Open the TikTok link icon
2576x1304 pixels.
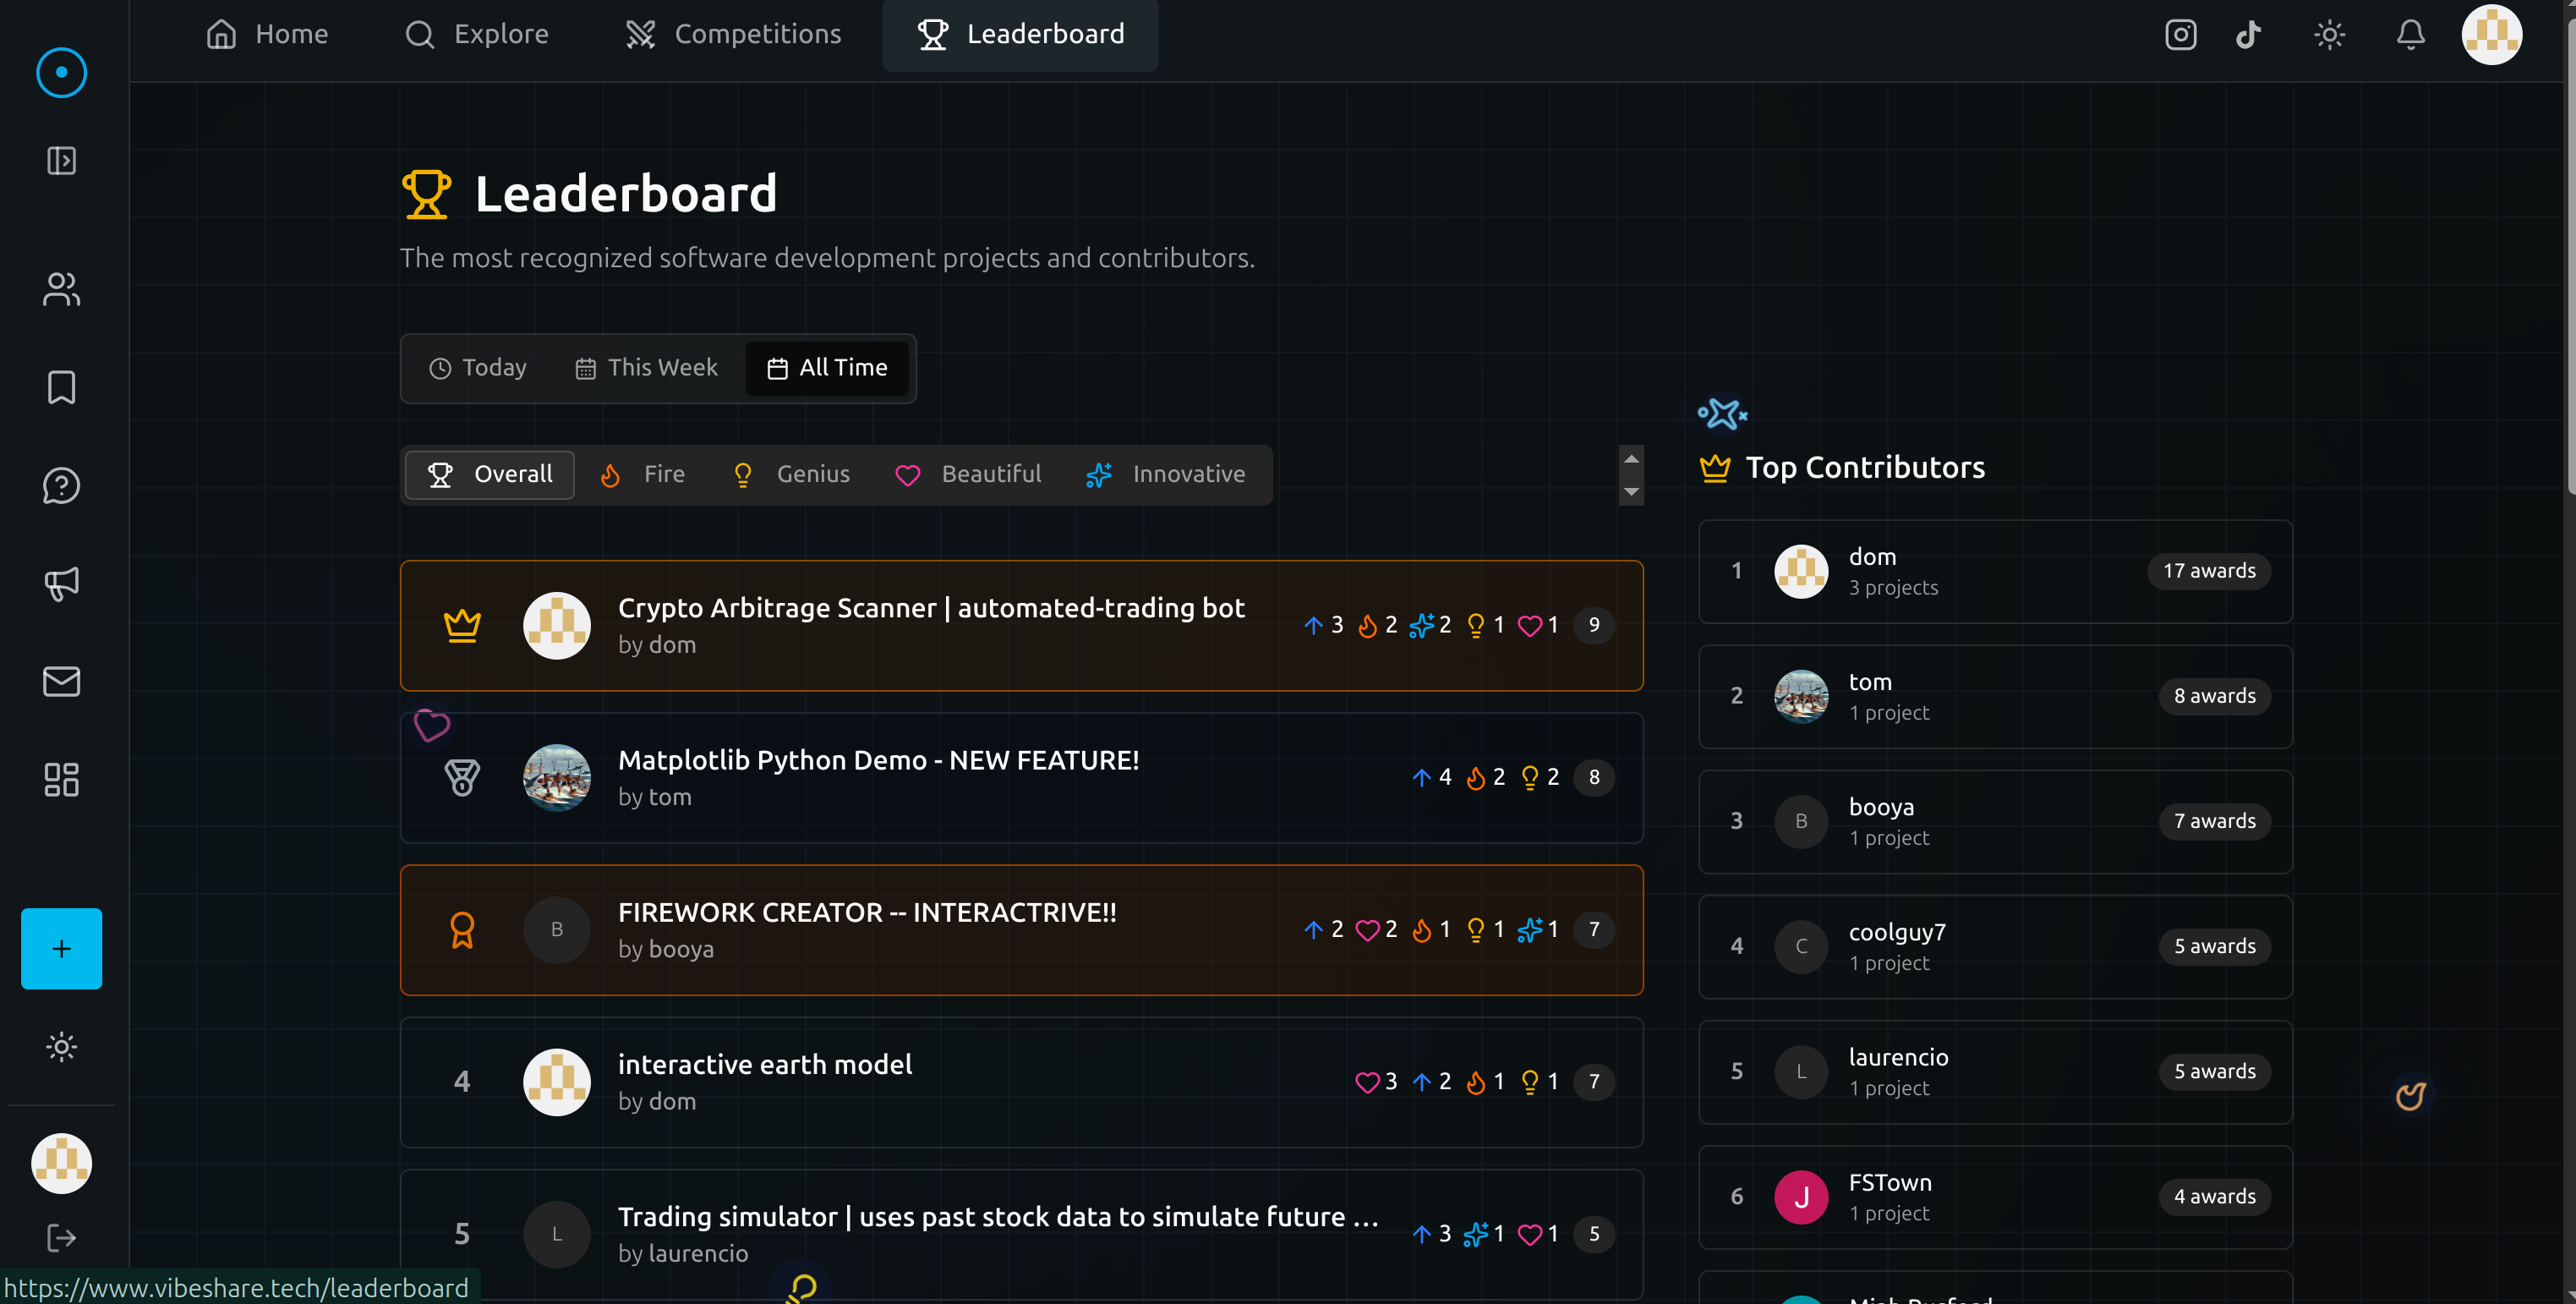2248,34
